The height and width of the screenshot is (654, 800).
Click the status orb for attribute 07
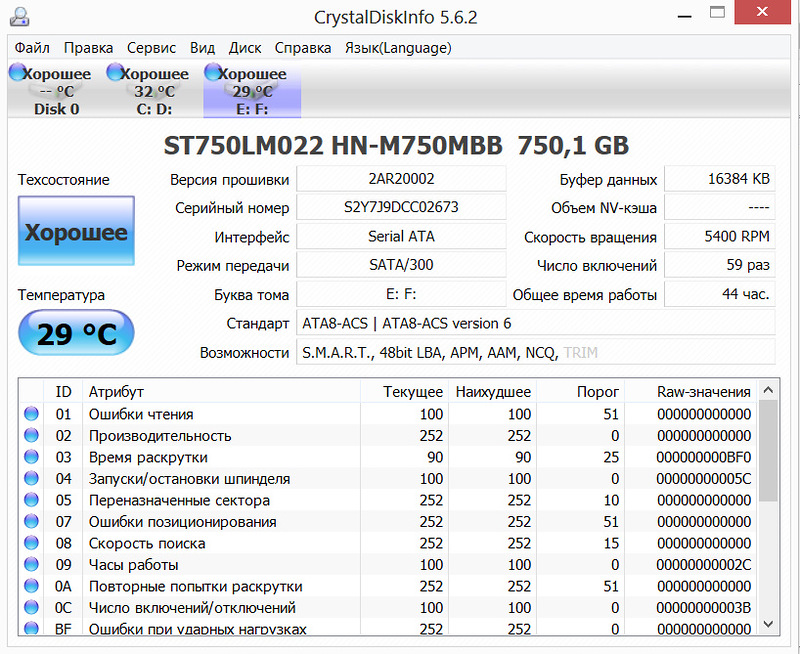click(32, 521)
